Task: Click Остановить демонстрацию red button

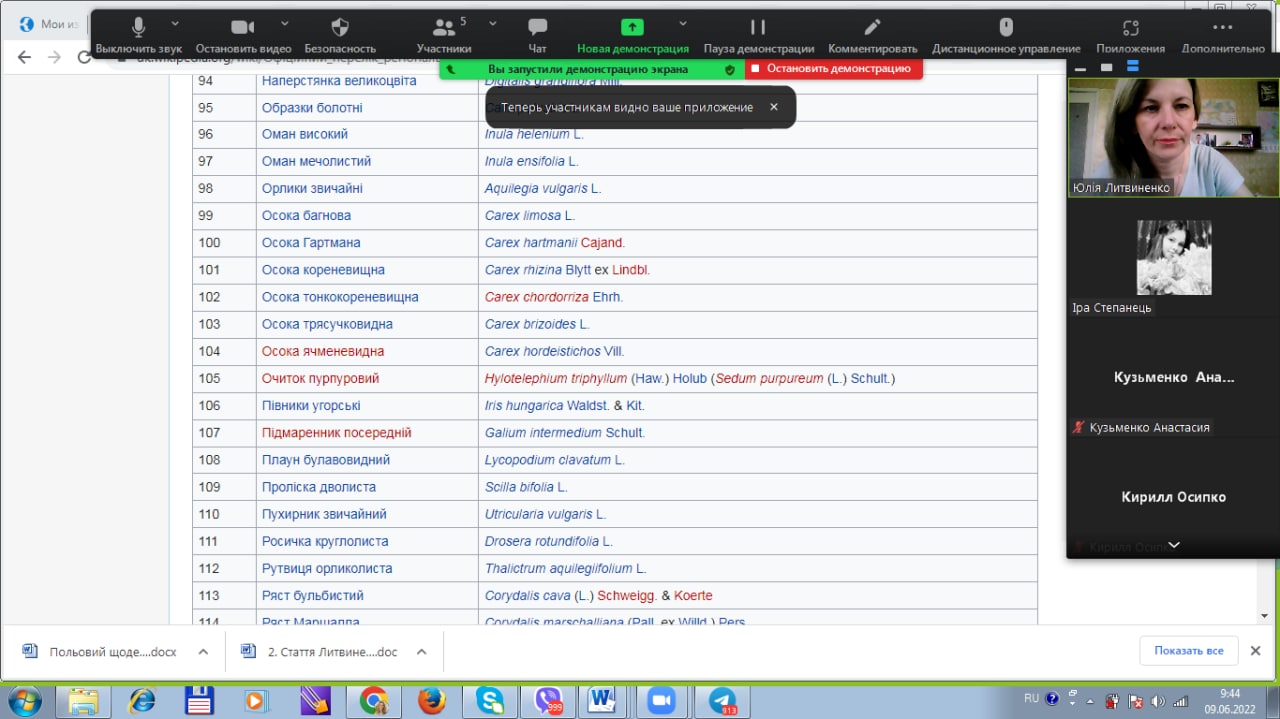Action: (x=833, y=69)
